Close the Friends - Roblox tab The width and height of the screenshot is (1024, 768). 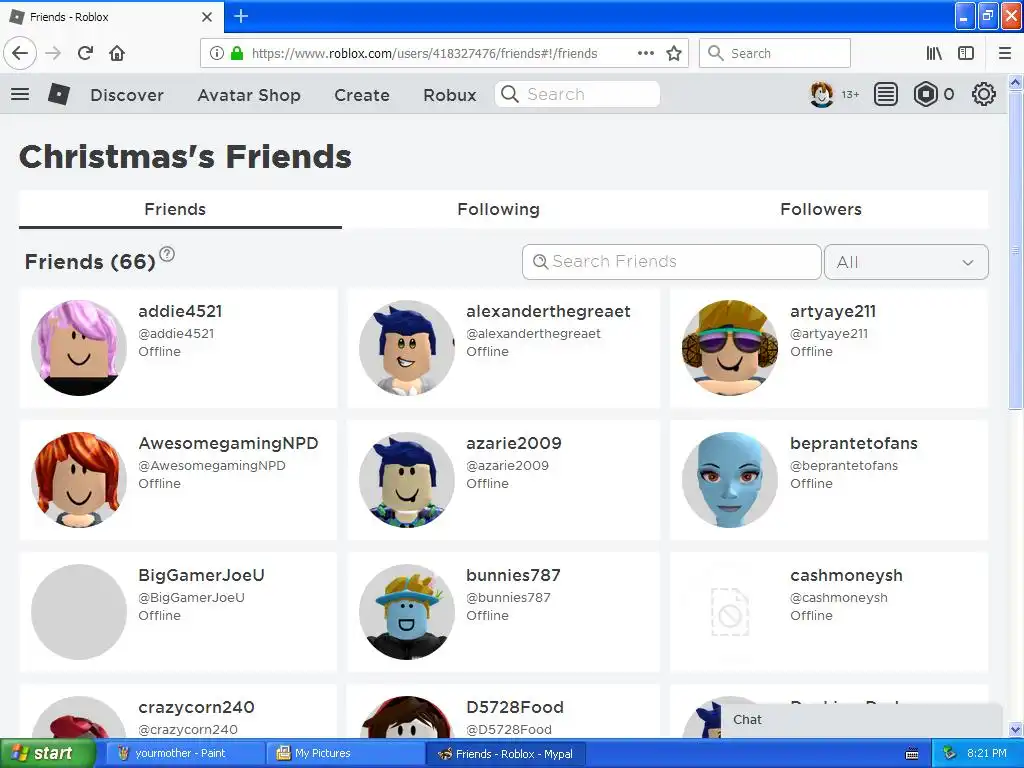coord(207,17)
